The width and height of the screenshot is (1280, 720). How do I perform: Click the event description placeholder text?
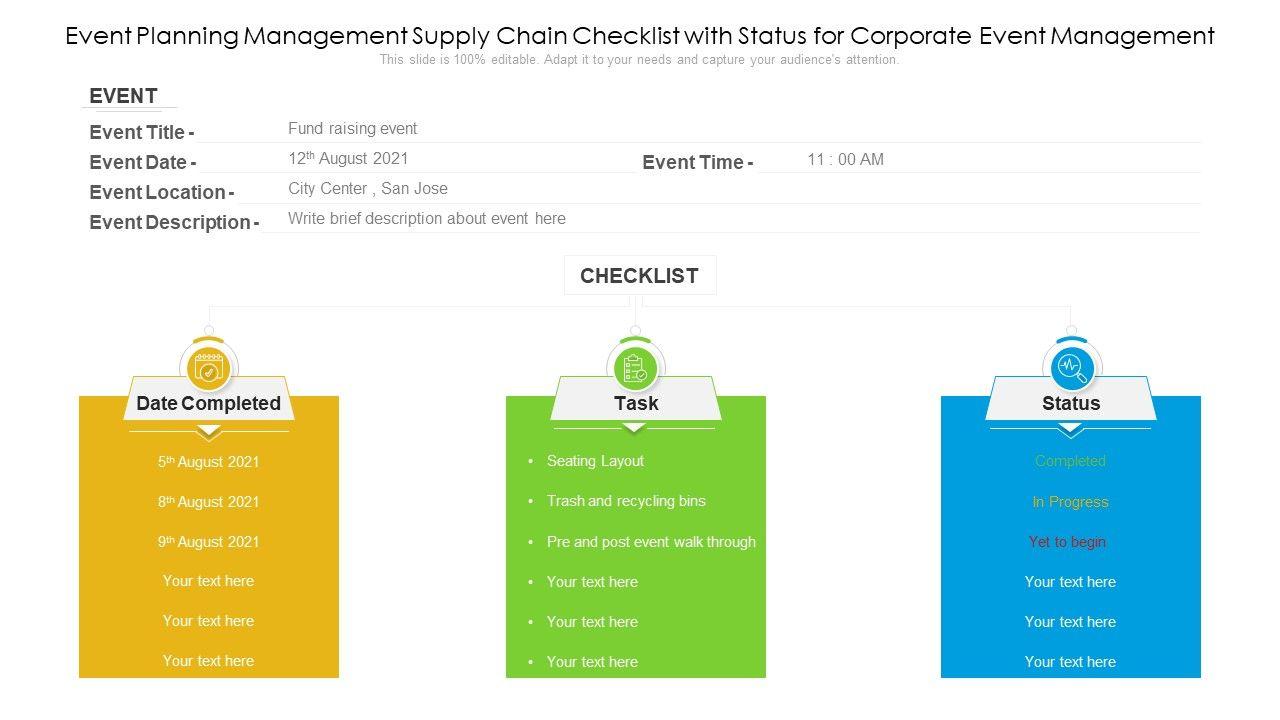point(427,219)
